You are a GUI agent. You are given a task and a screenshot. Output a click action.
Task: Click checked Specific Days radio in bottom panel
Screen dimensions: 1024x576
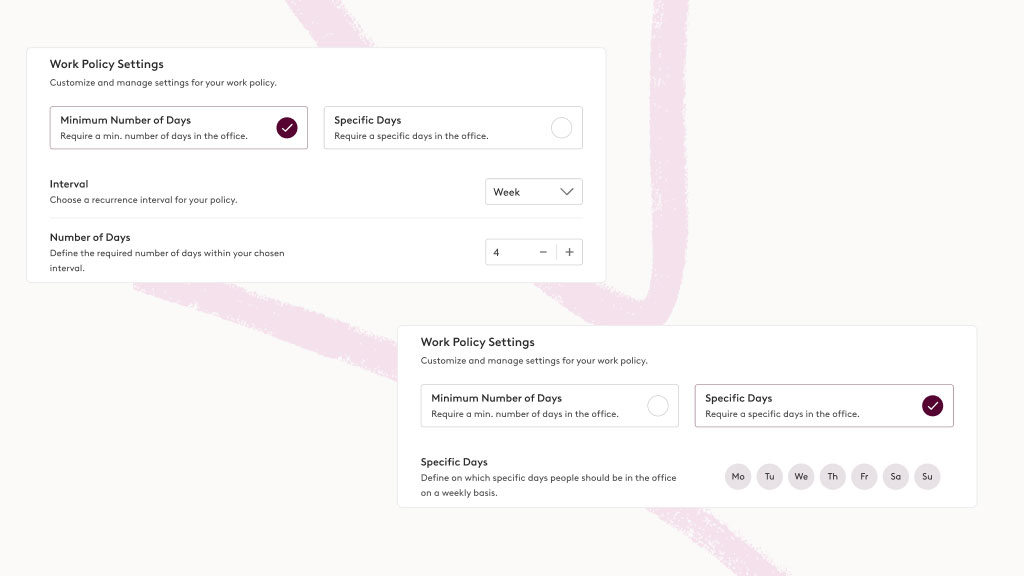pyautogui.click(x=933, y=406)
